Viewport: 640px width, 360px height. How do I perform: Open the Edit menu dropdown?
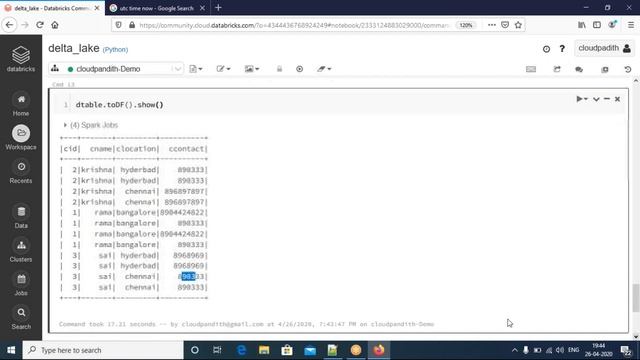(x=223, y=69)
